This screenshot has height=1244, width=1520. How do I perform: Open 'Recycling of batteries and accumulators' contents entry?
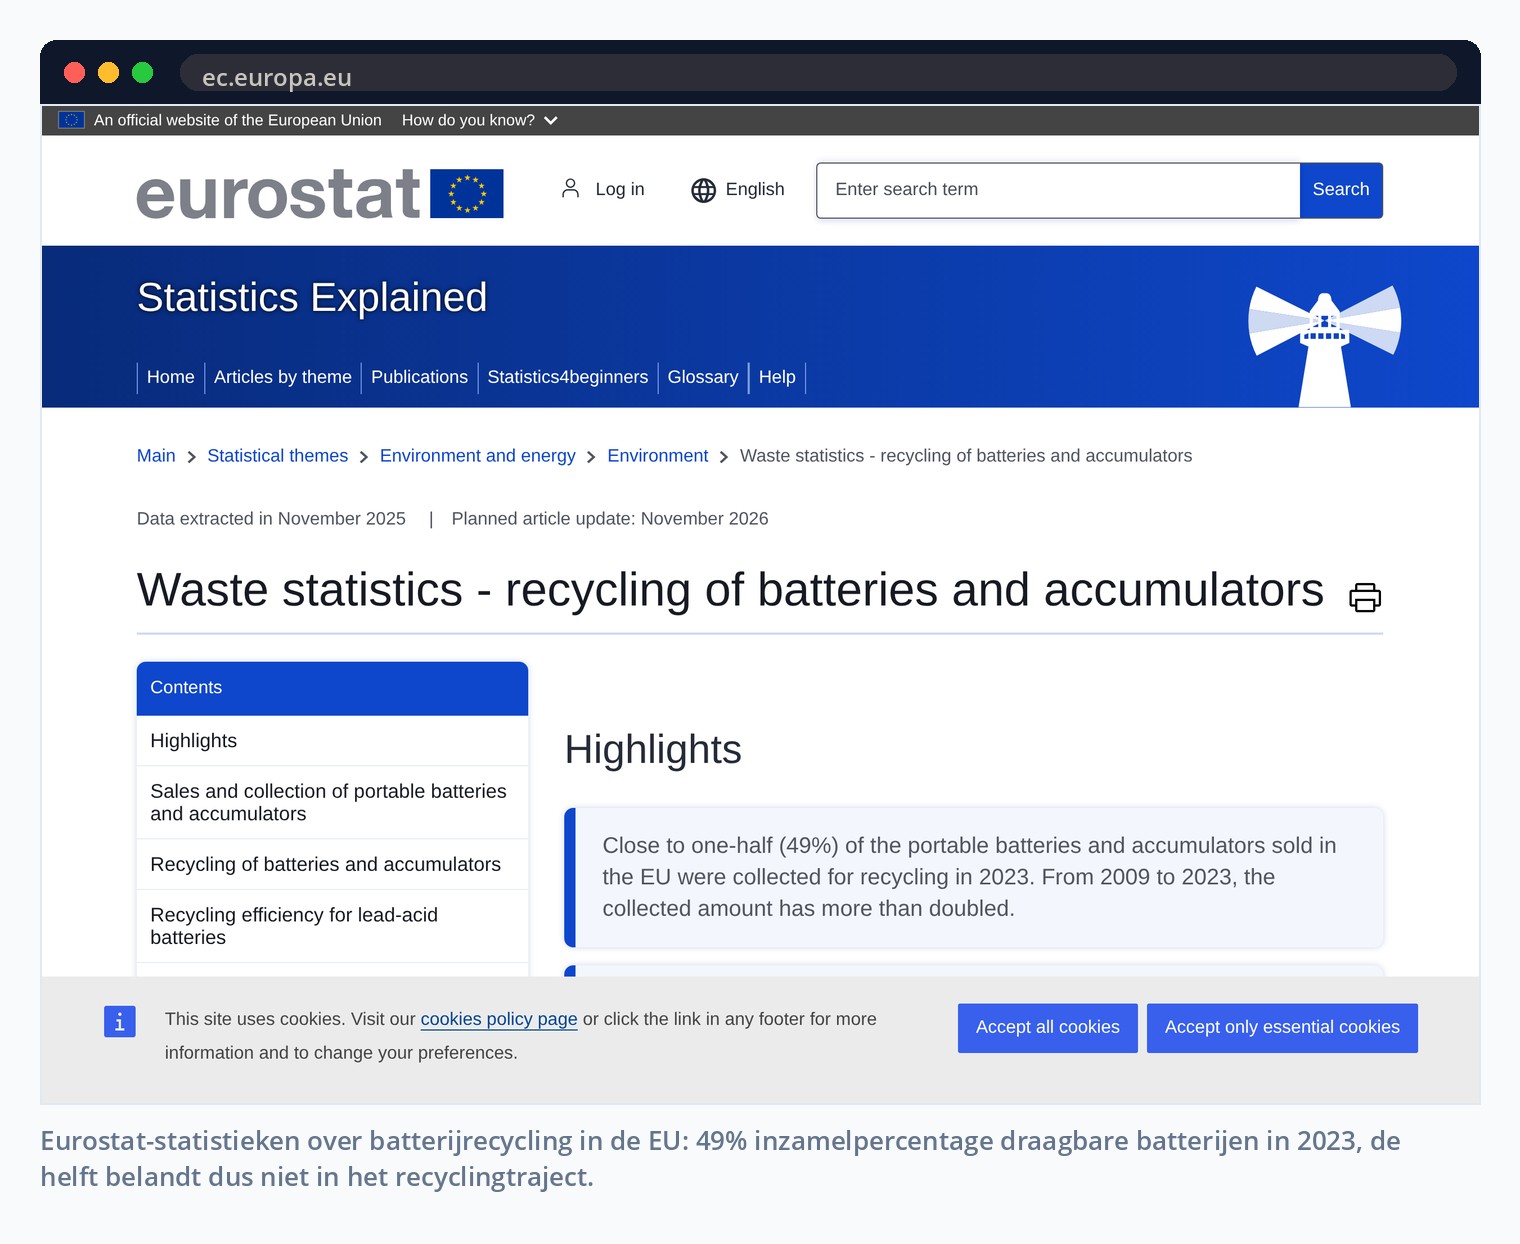point(332,864)
